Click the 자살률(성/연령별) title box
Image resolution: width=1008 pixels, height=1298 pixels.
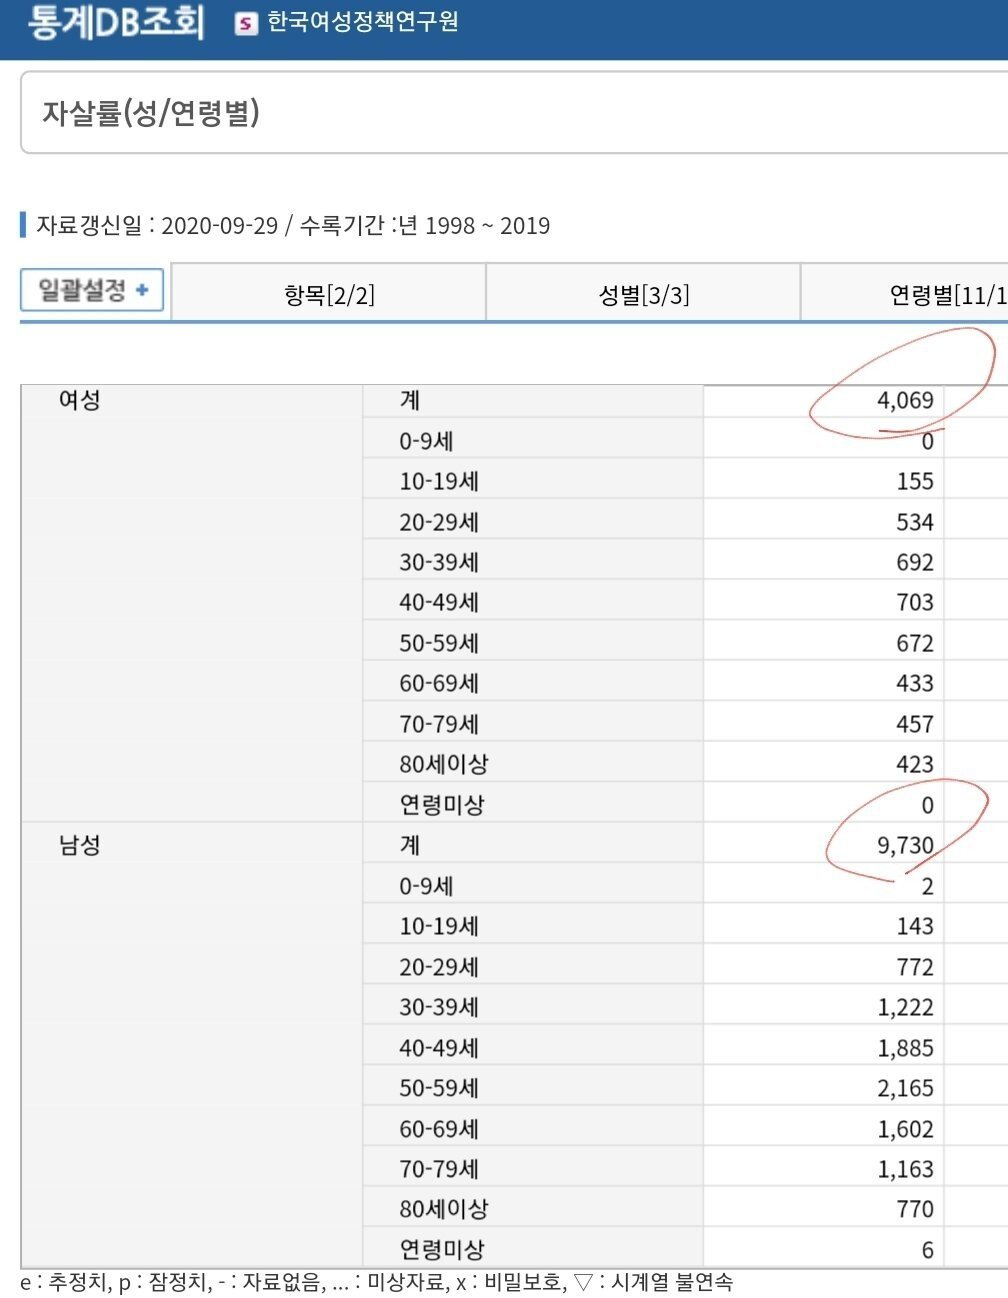tap(150, 113)
